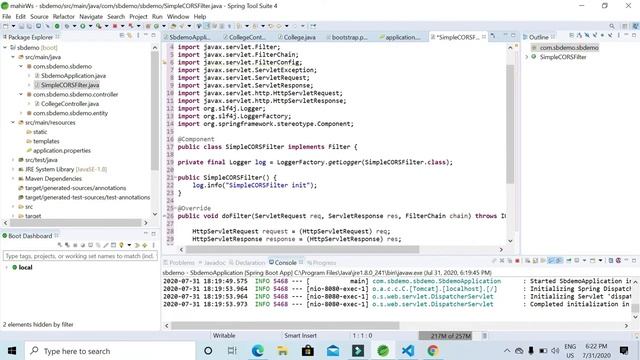Click the green Run toolbar button
This screenshot has width=640, height=360.
click(x=82, y=26)
